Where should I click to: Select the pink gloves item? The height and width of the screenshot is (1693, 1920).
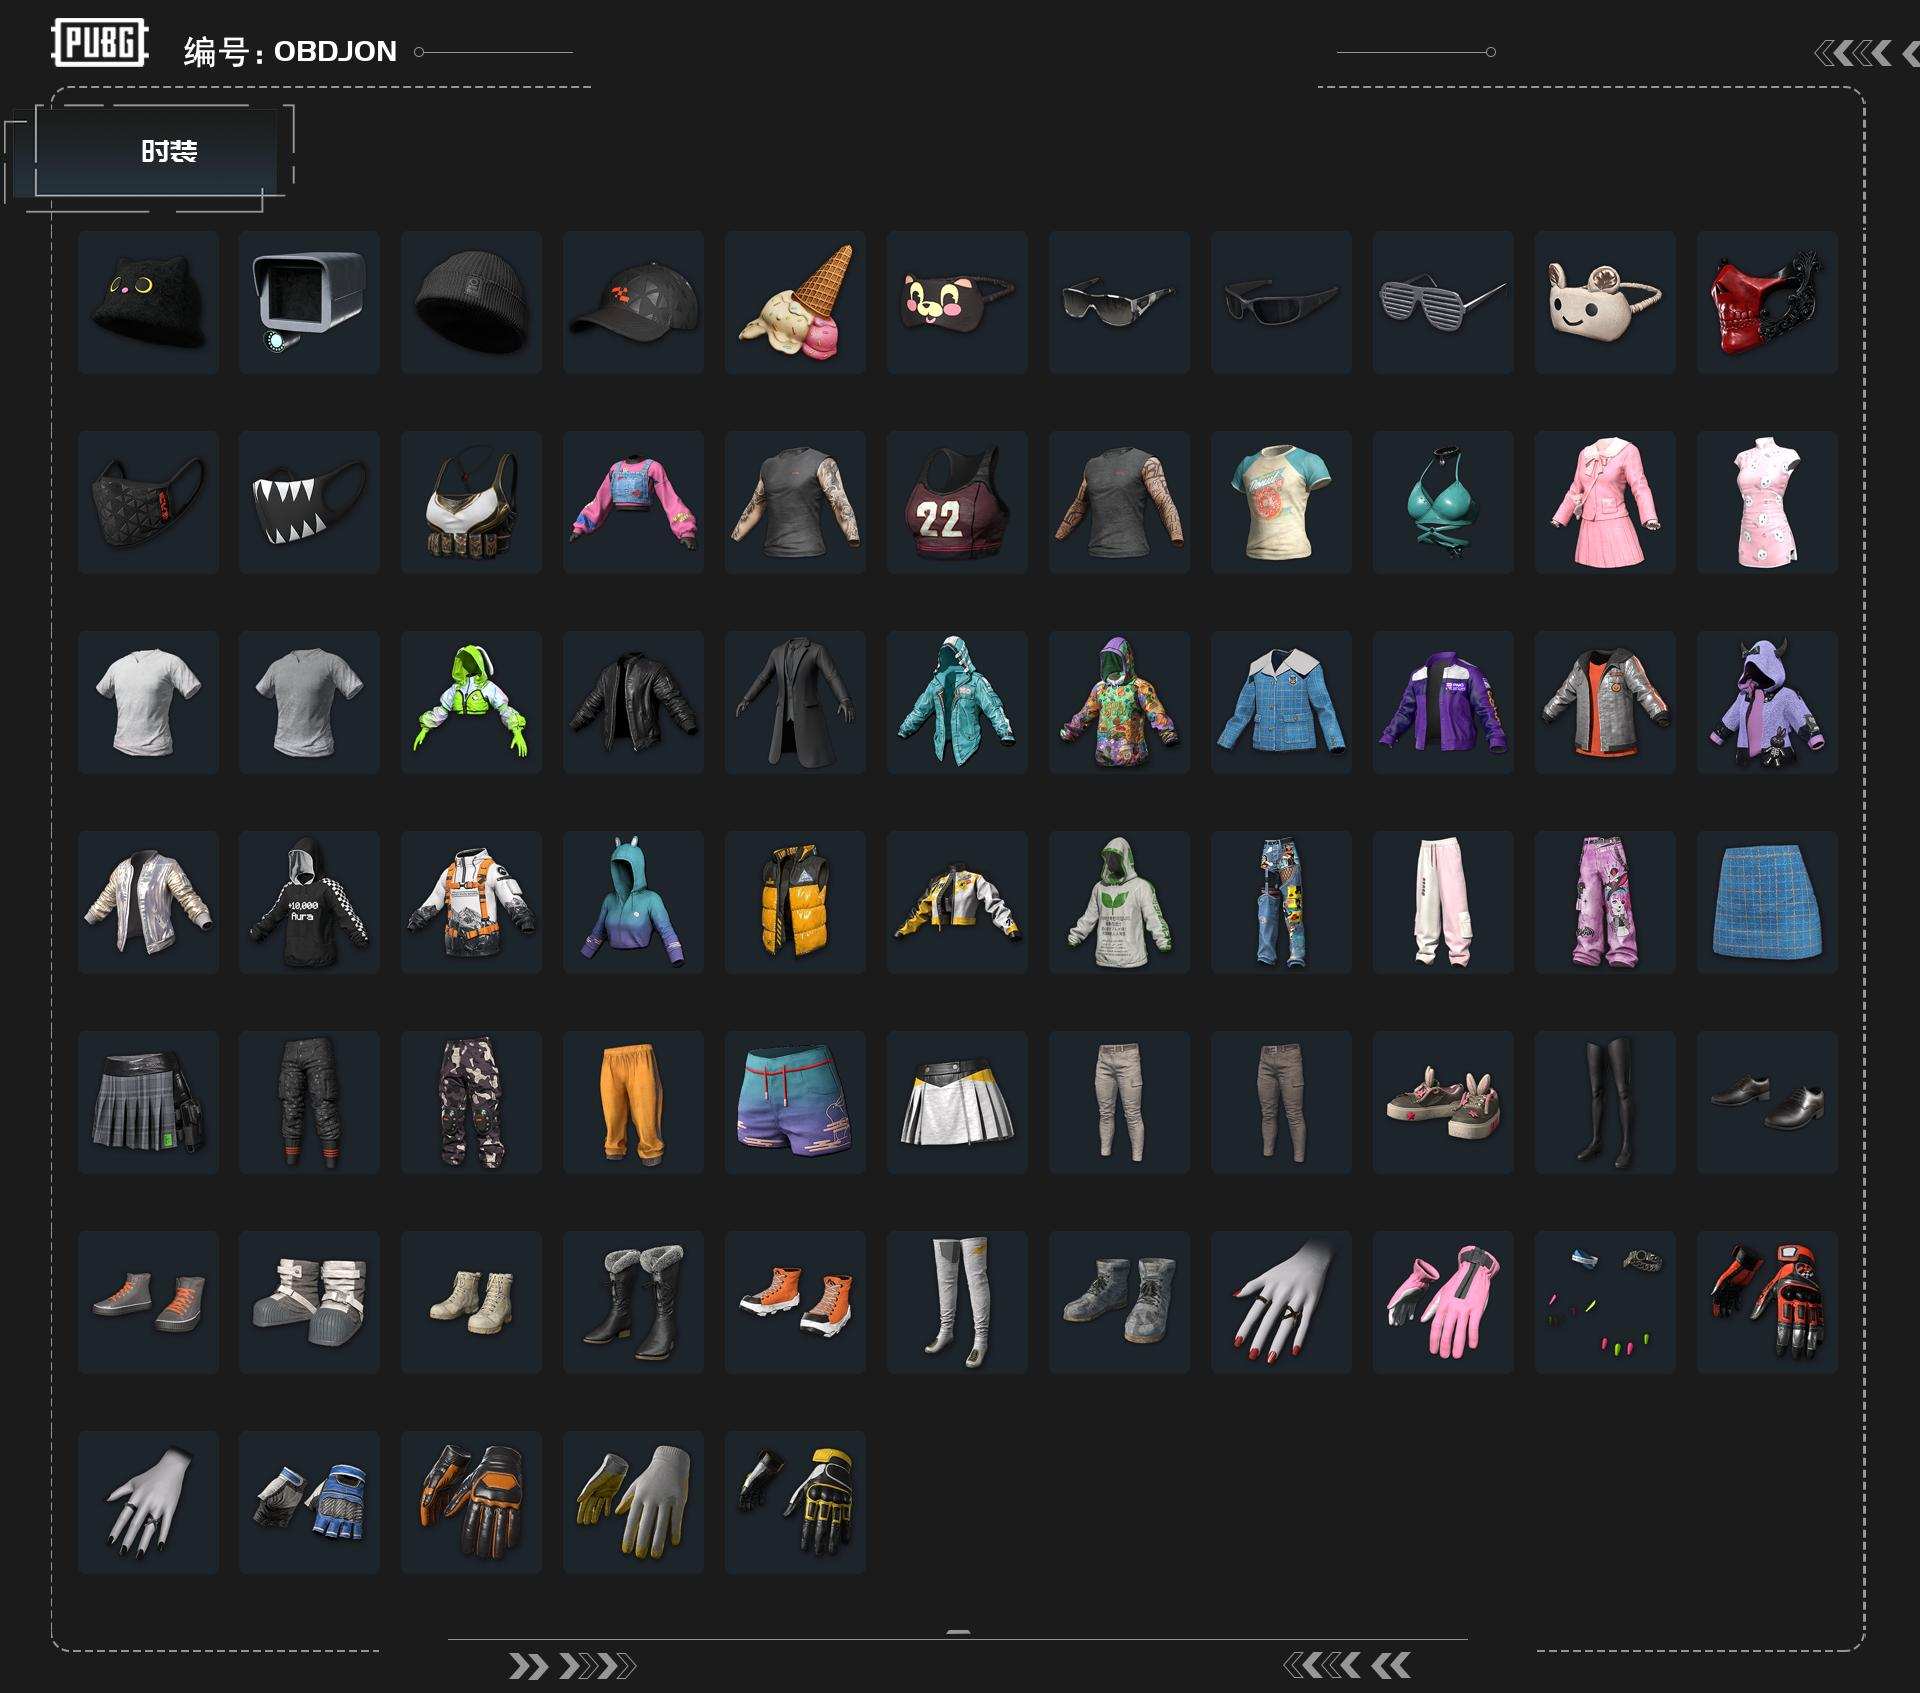(1442, 1301)
